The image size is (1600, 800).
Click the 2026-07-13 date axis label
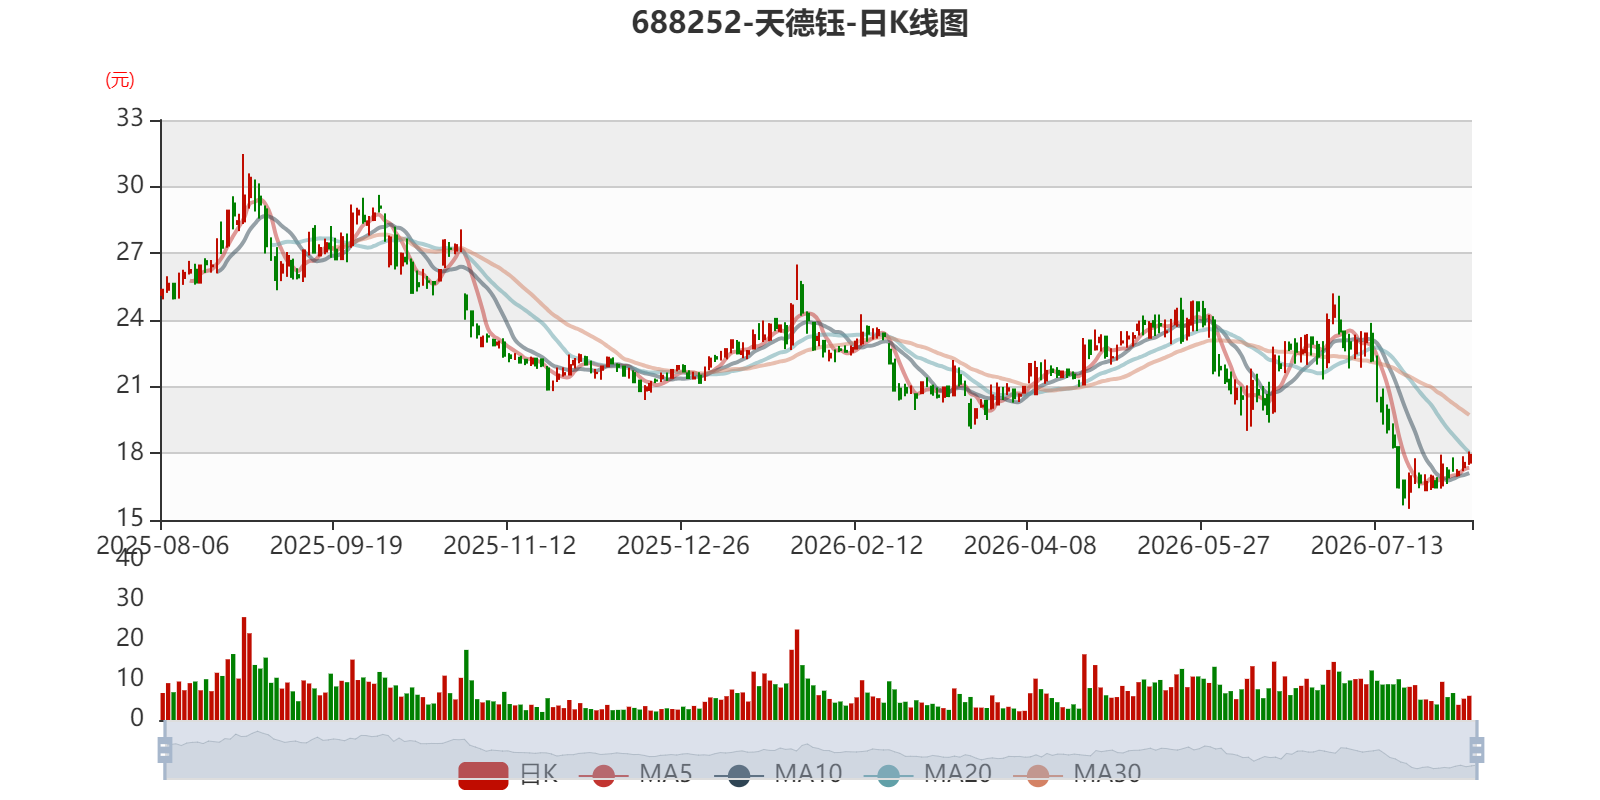click(x=1377, y=546)
